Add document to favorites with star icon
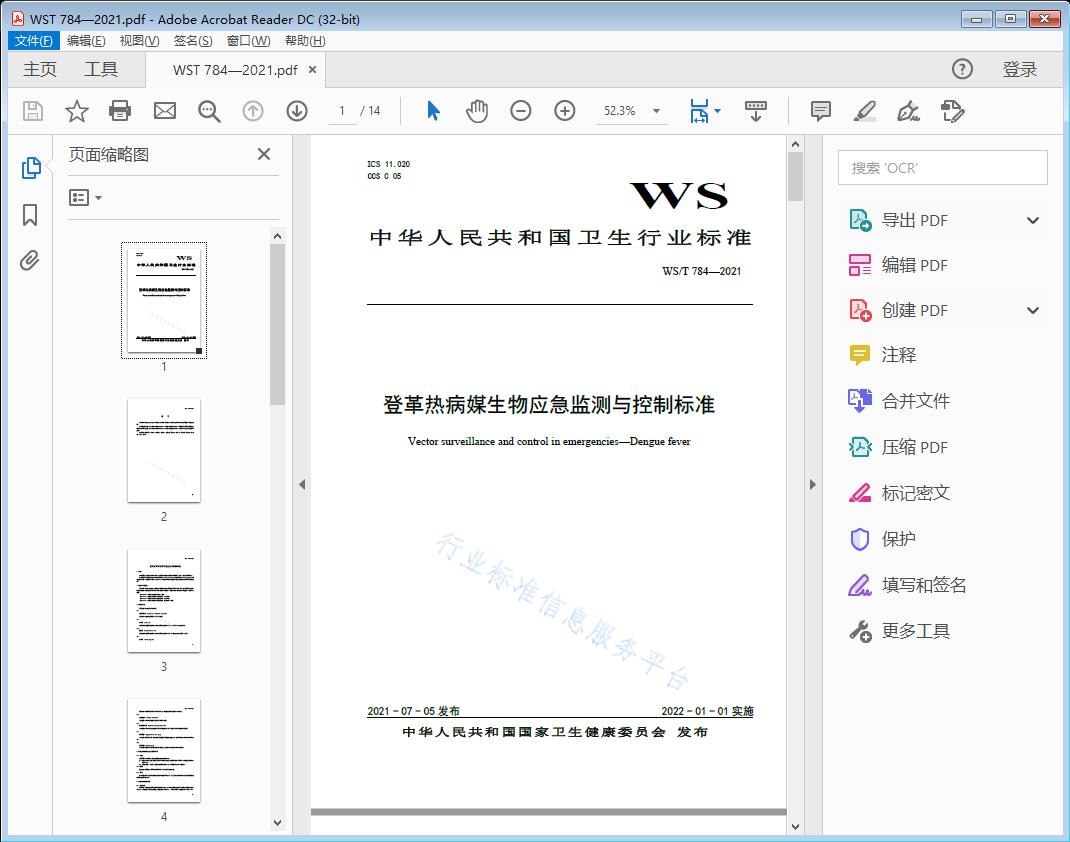 pos(76,111)
